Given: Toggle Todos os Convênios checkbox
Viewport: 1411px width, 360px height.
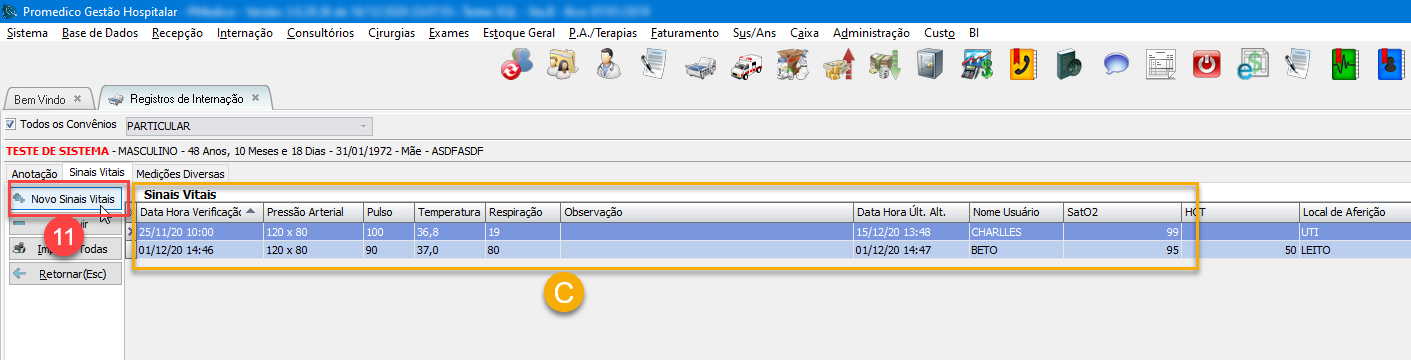Looking at the screenshot, I should tap(11, 125).
